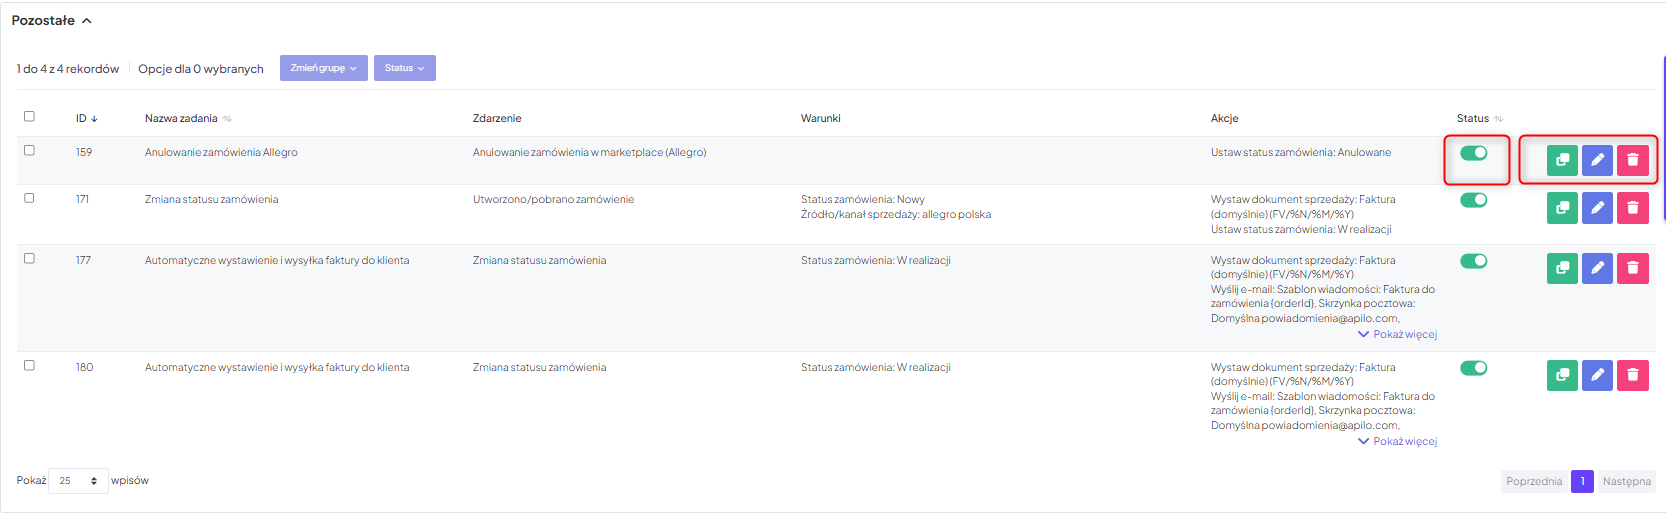Select the checkbox for task 171

click(x=29, y=198)
